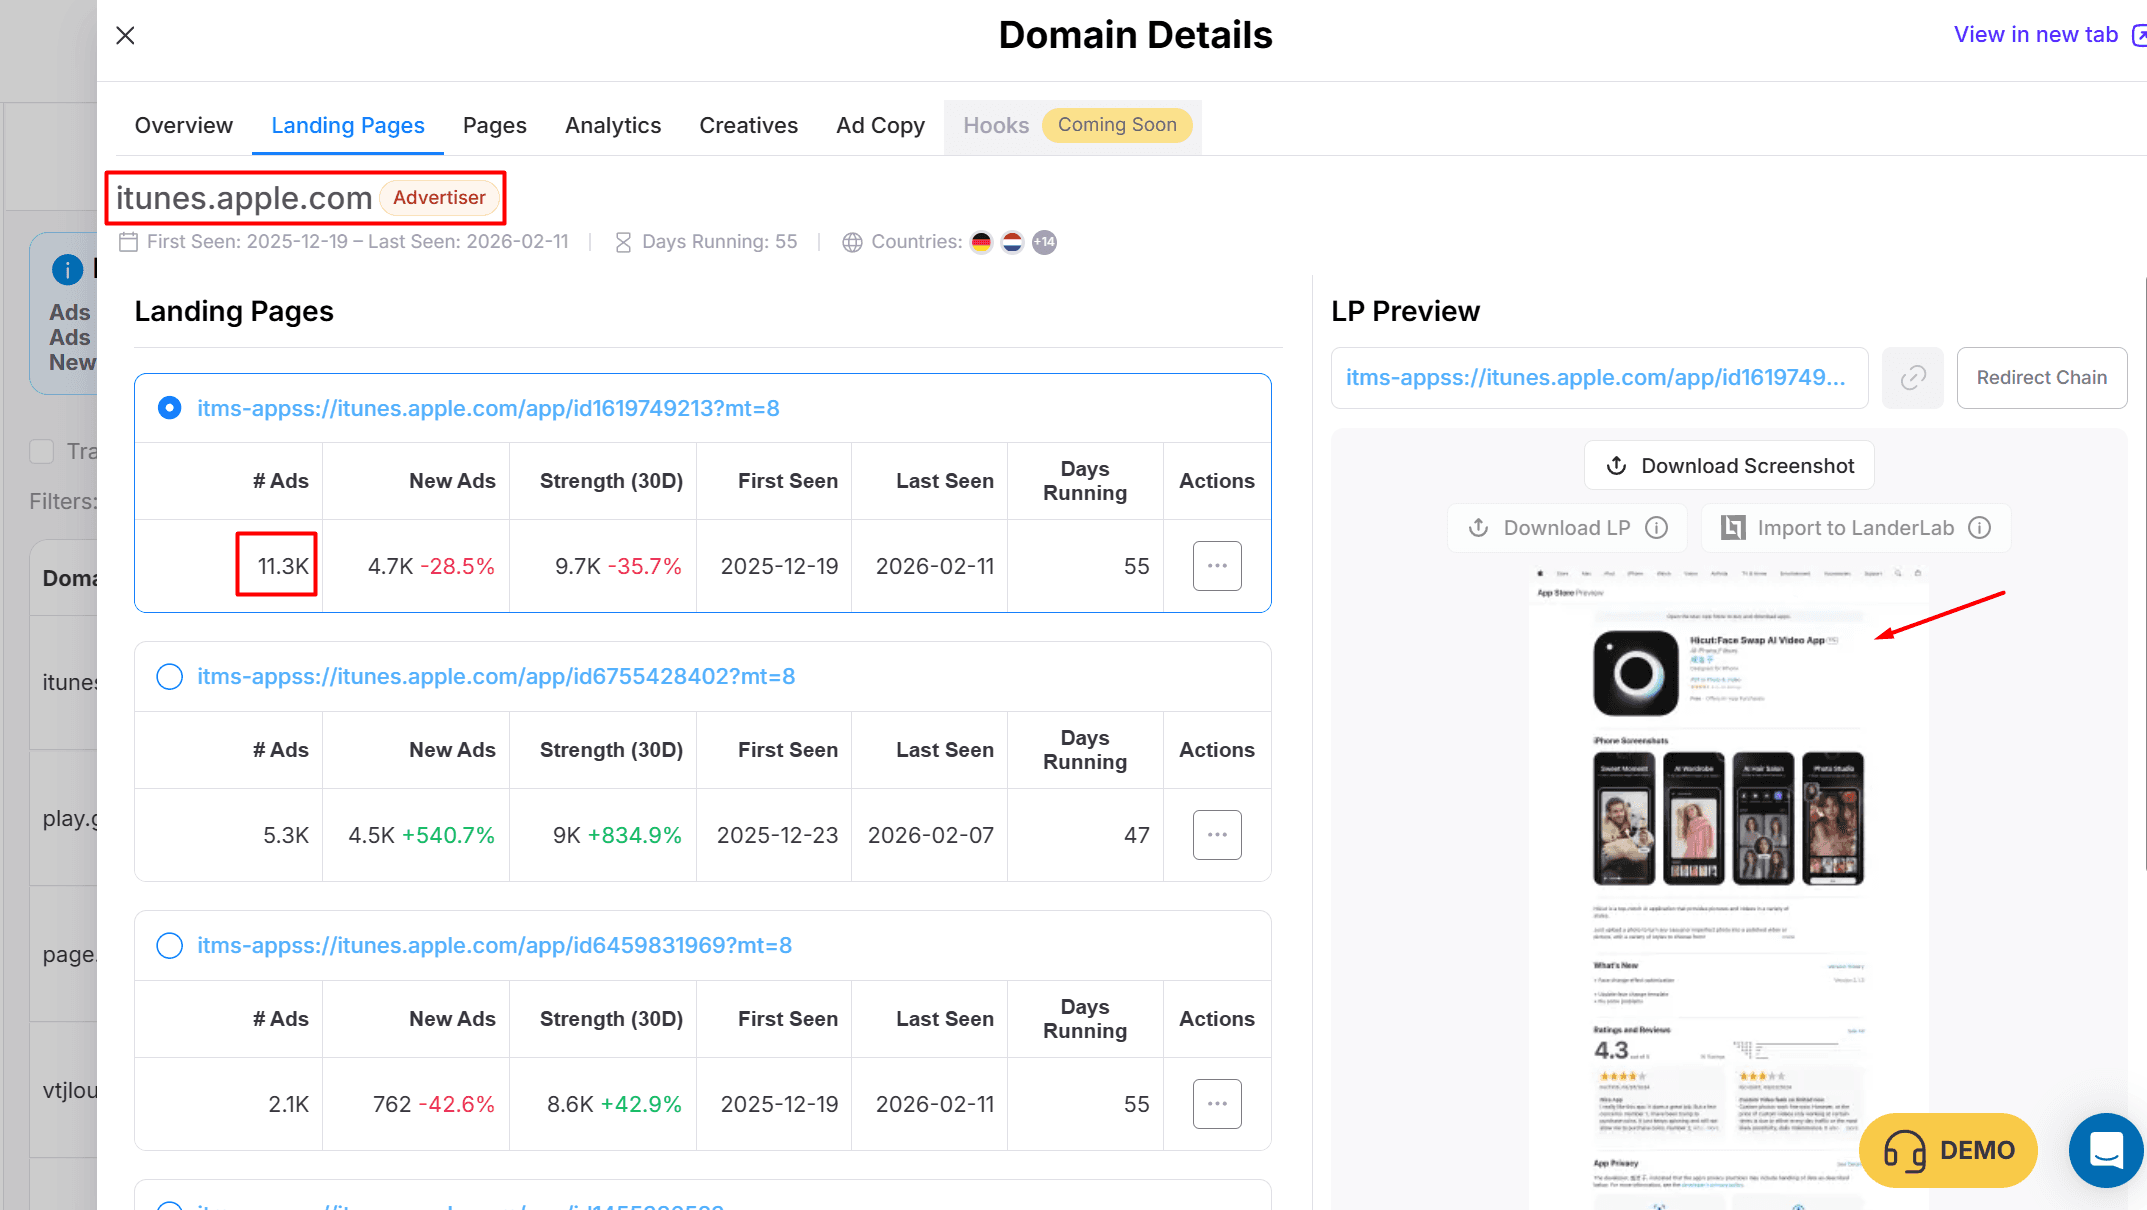The height and width of the screenshot is (1210, 2147).
Task: Click the info icon next to Download LP
Action: pyautogui.click(x=1657, y=528)
